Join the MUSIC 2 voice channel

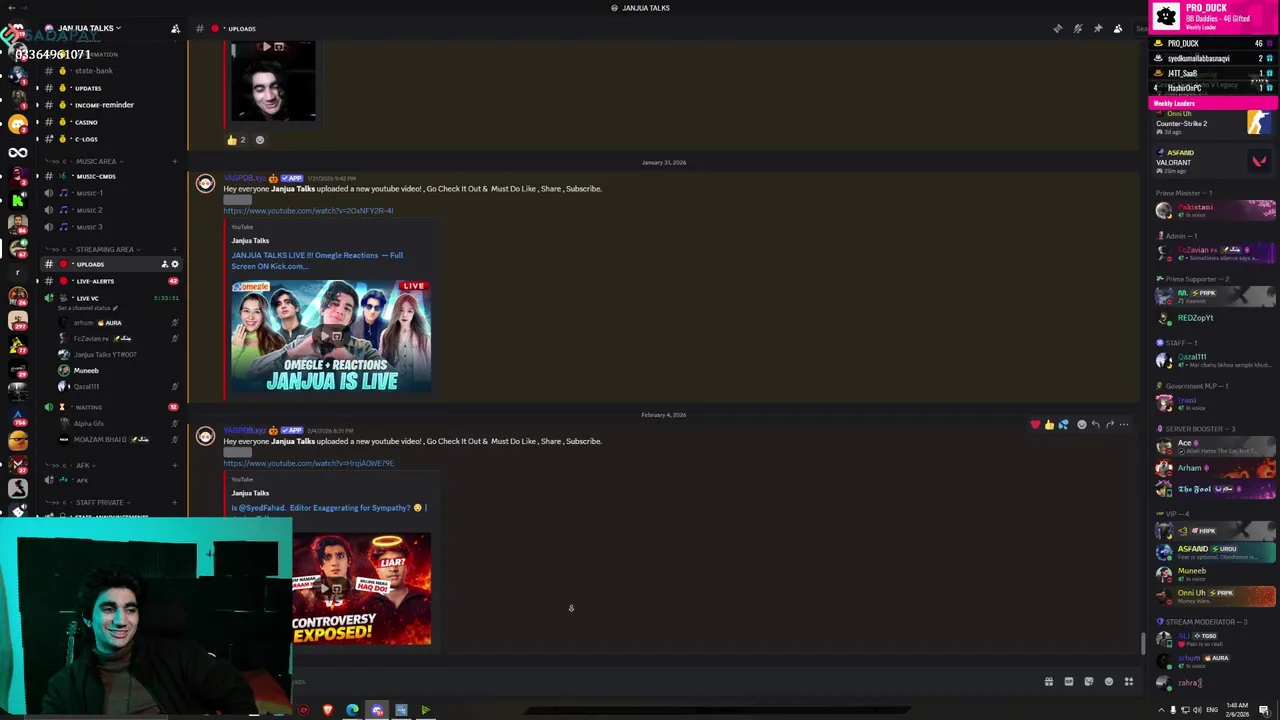90,210
